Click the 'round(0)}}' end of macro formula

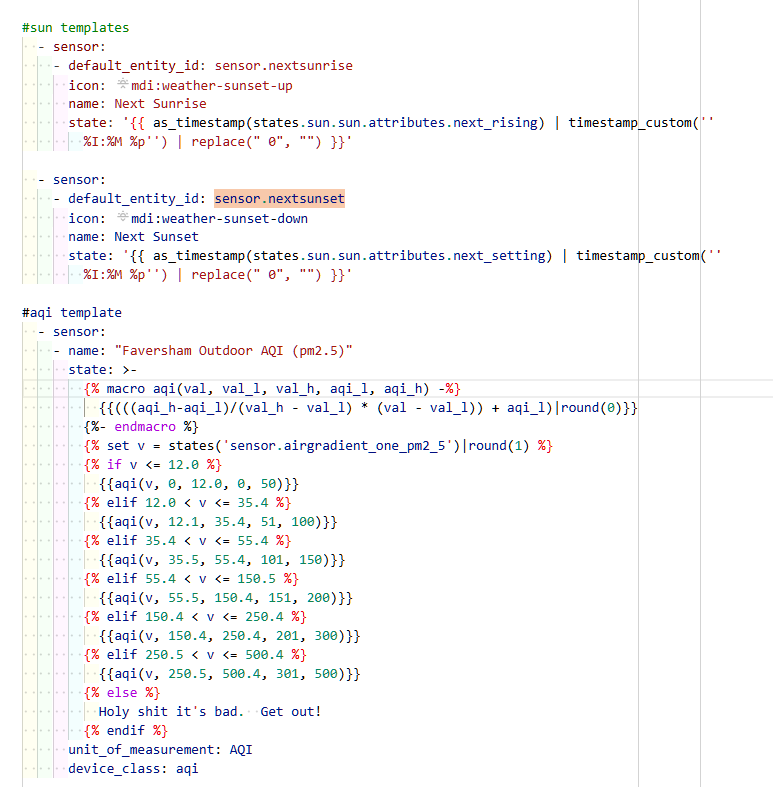click(x=599, y=408)
